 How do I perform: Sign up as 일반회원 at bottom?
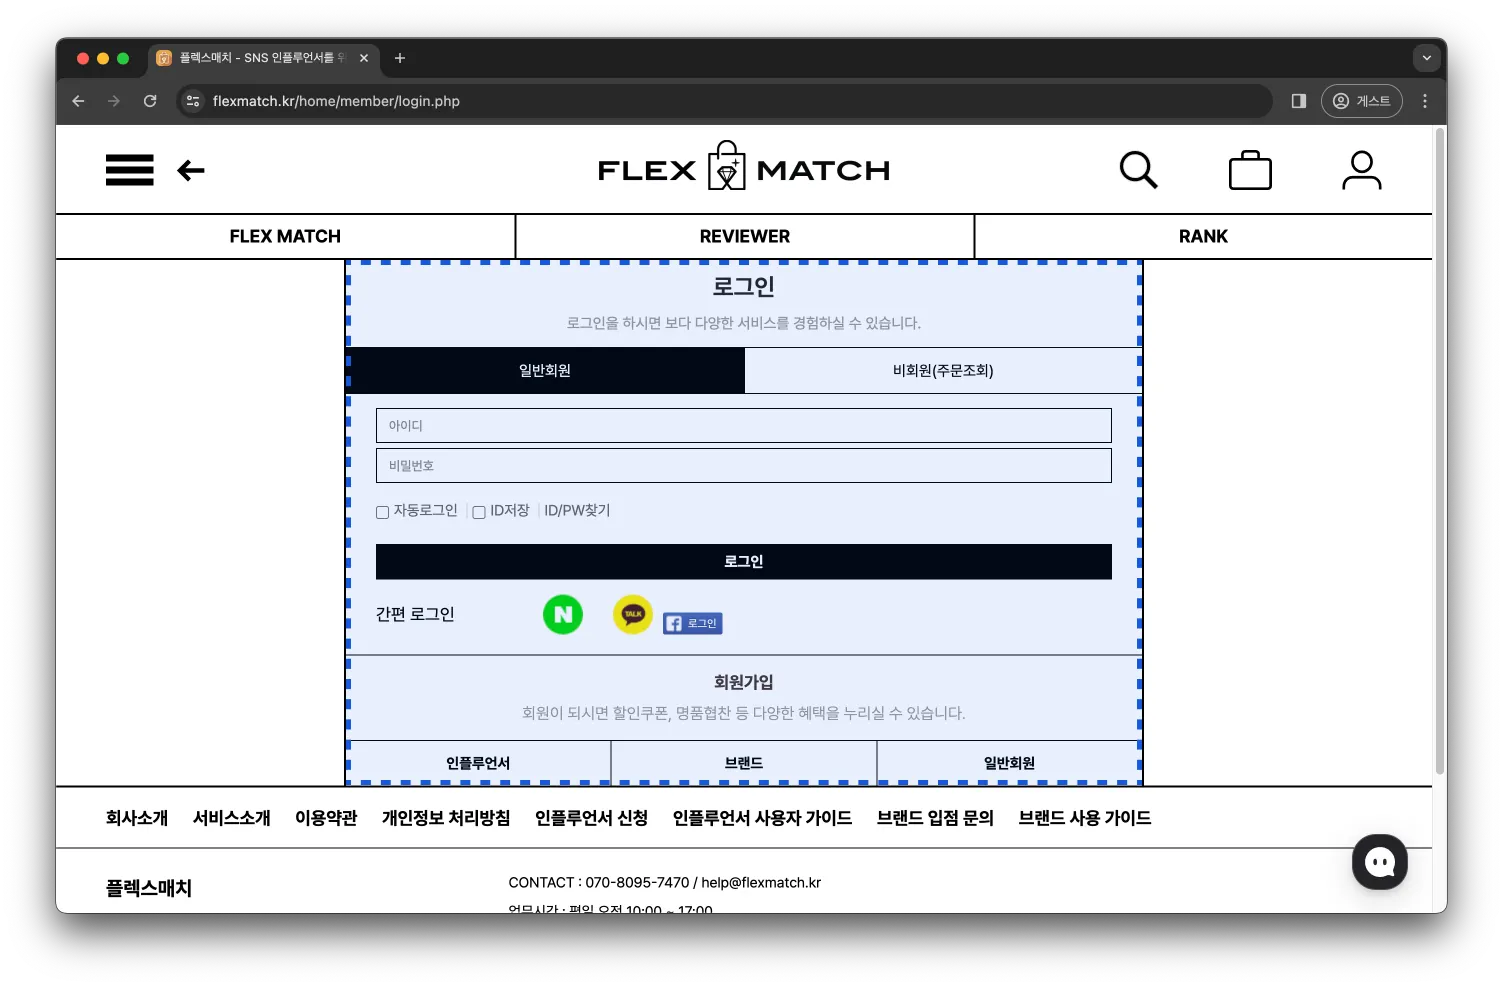point(1010,762)
